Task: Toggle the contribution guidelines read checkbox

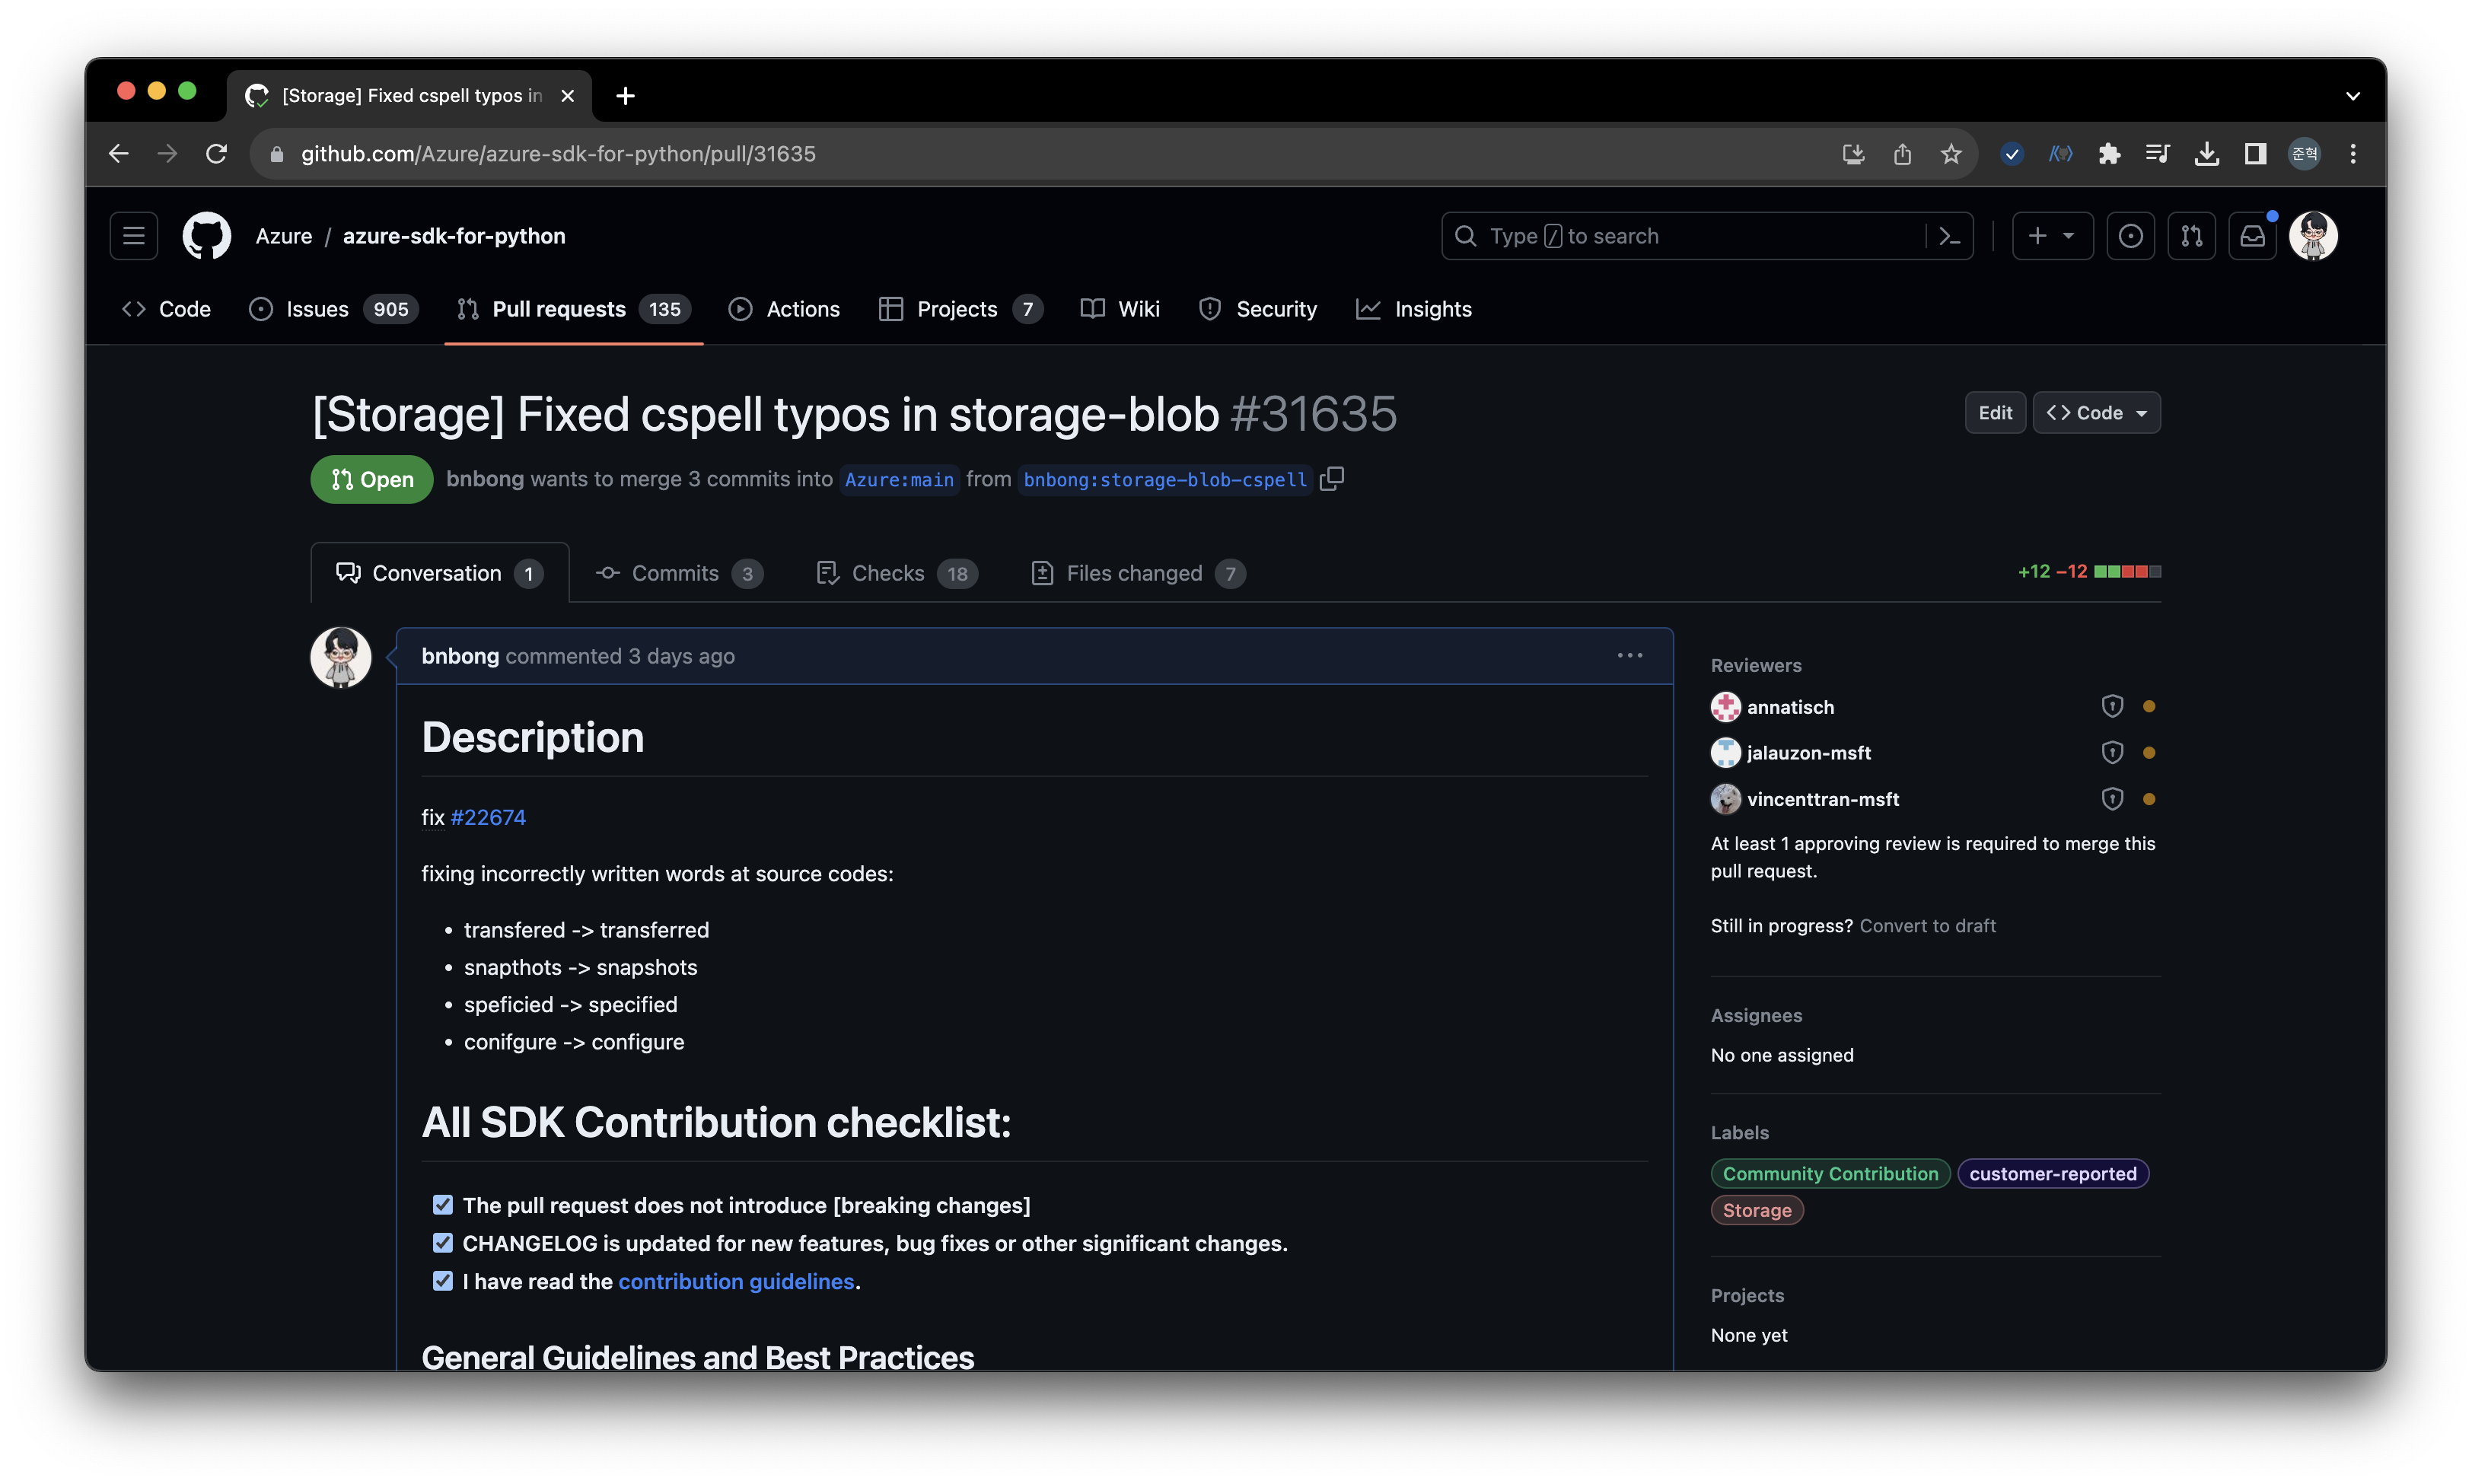Action: point(442,1281)
